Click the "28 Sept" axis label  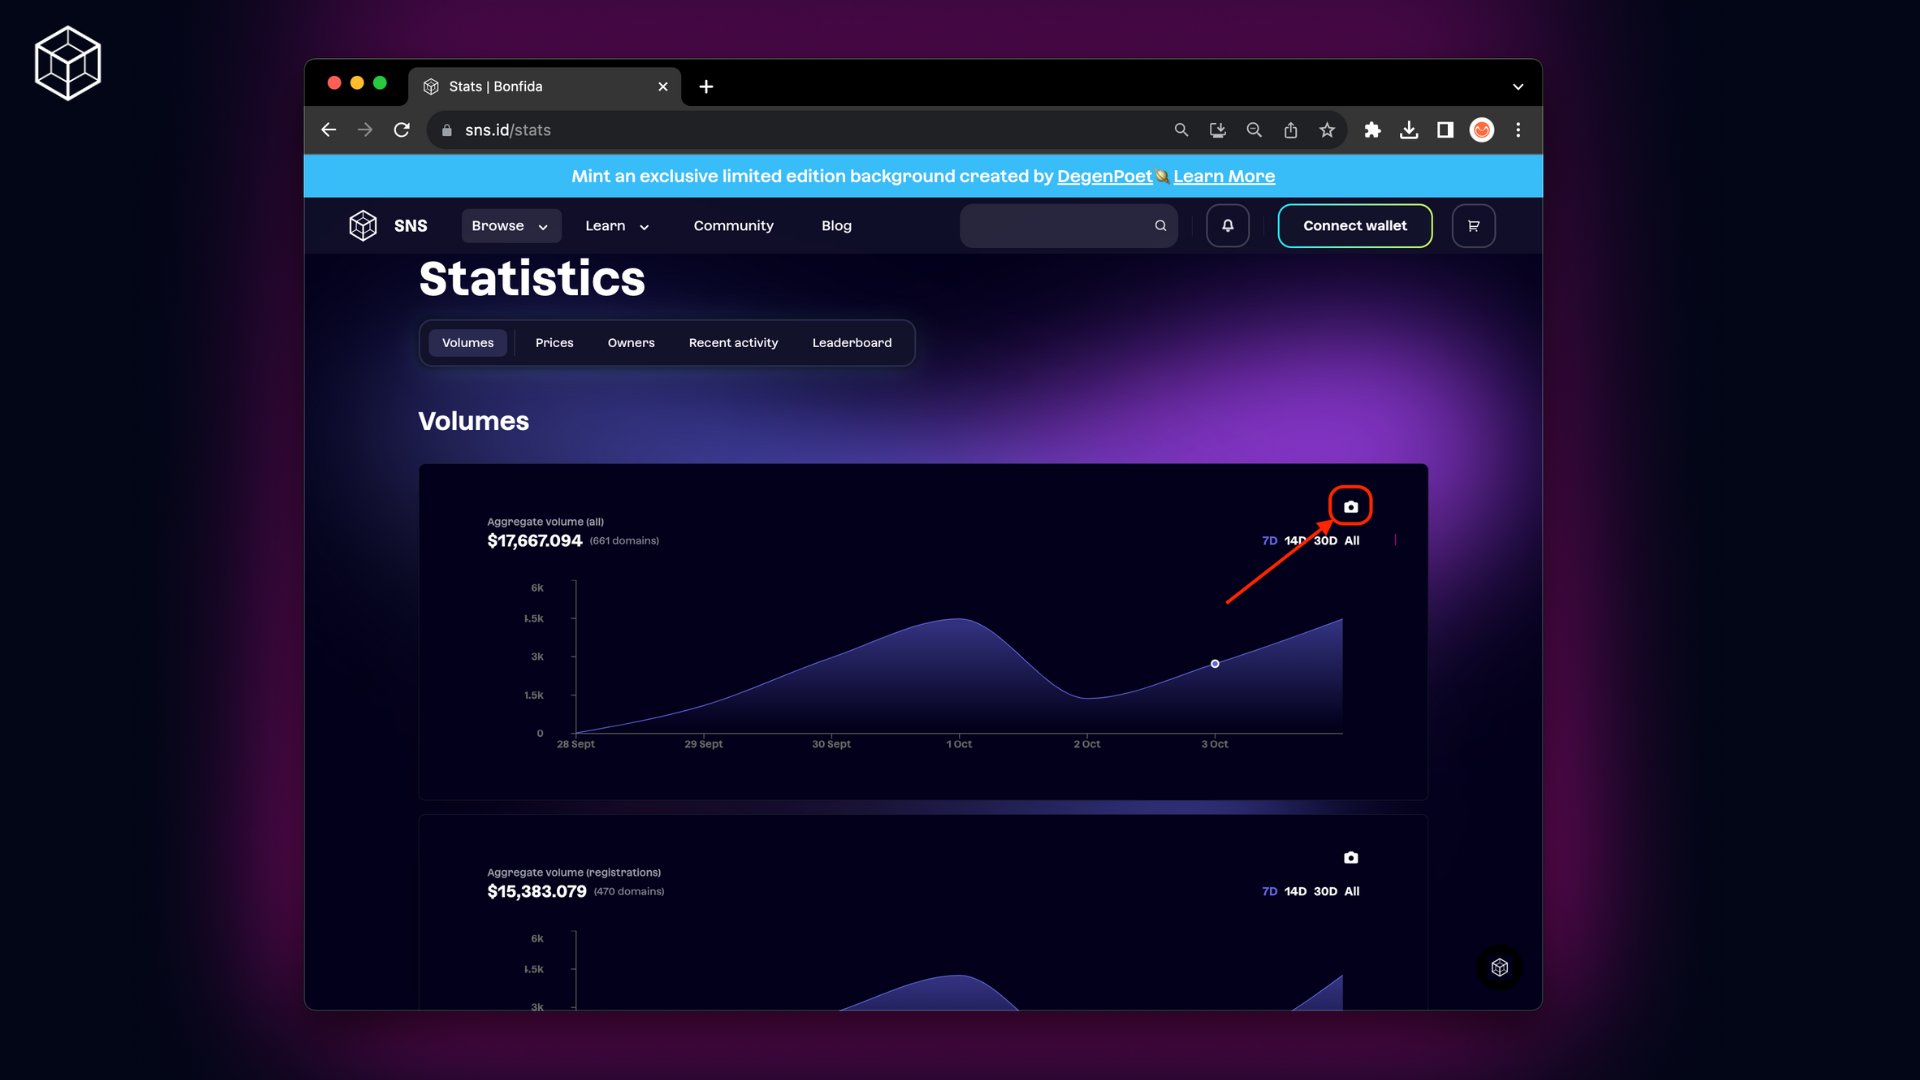[576, 744]
